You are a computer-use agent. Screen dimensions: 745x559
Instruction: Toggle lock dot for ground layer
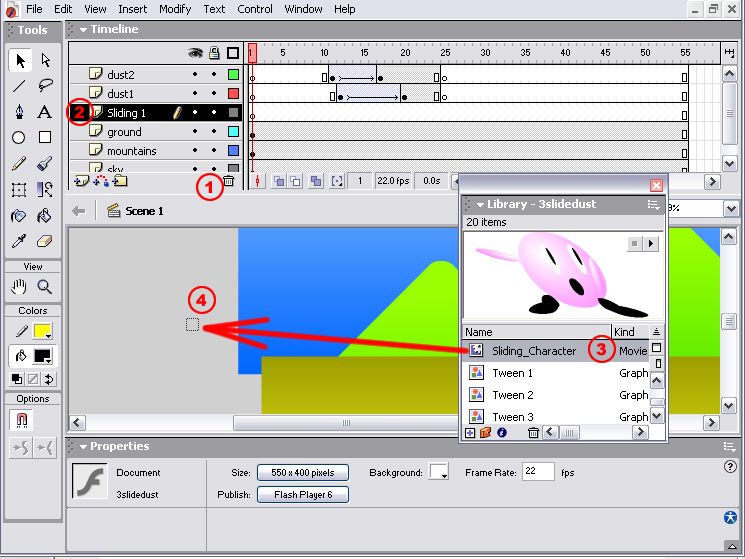[x=214, y=132]
